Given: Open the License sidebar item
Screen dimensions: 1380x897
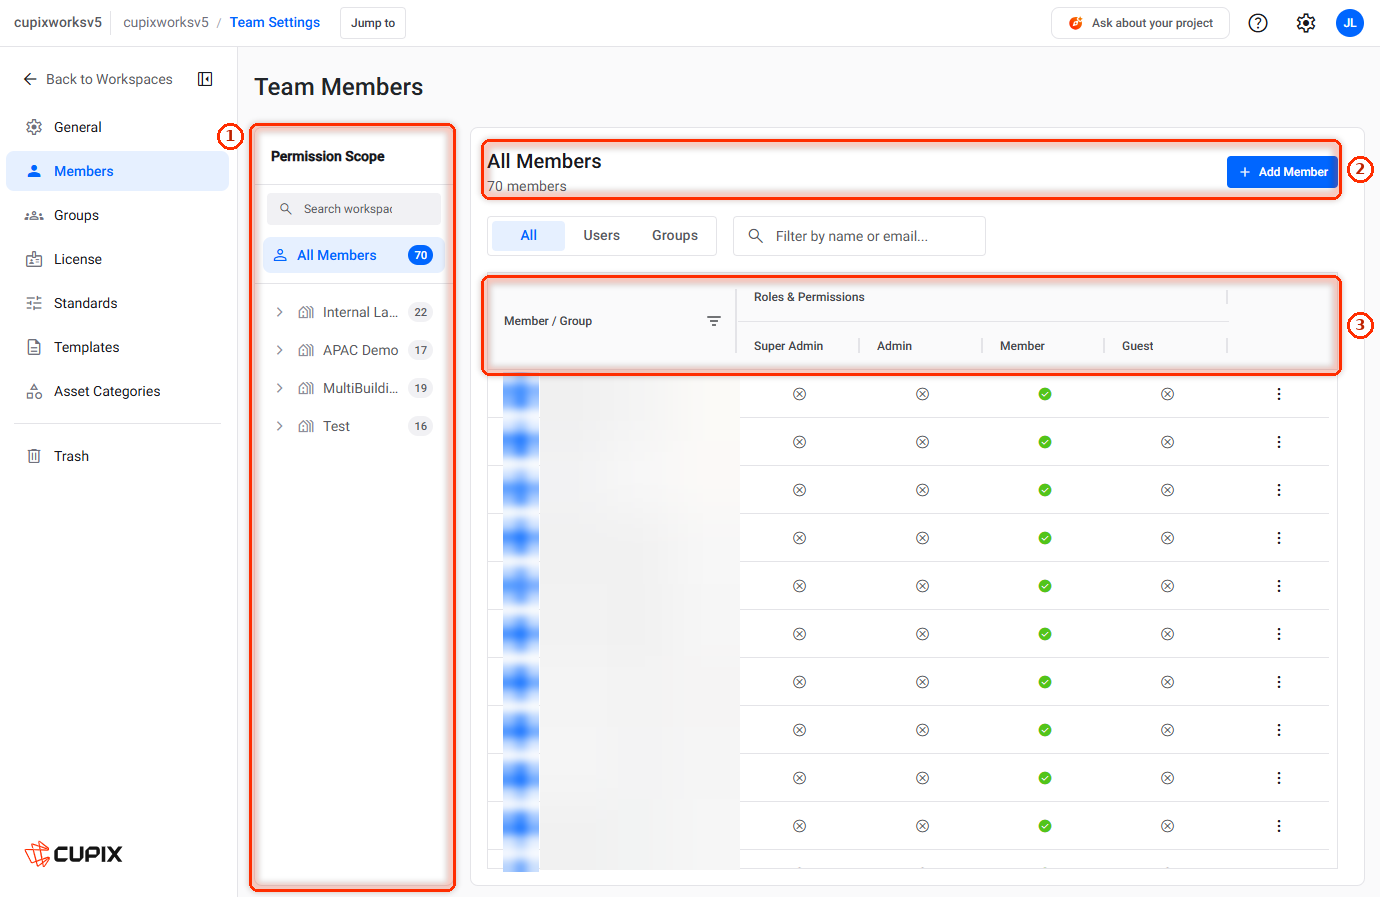Looking at the screenshot, I should [x=117, y=259].
